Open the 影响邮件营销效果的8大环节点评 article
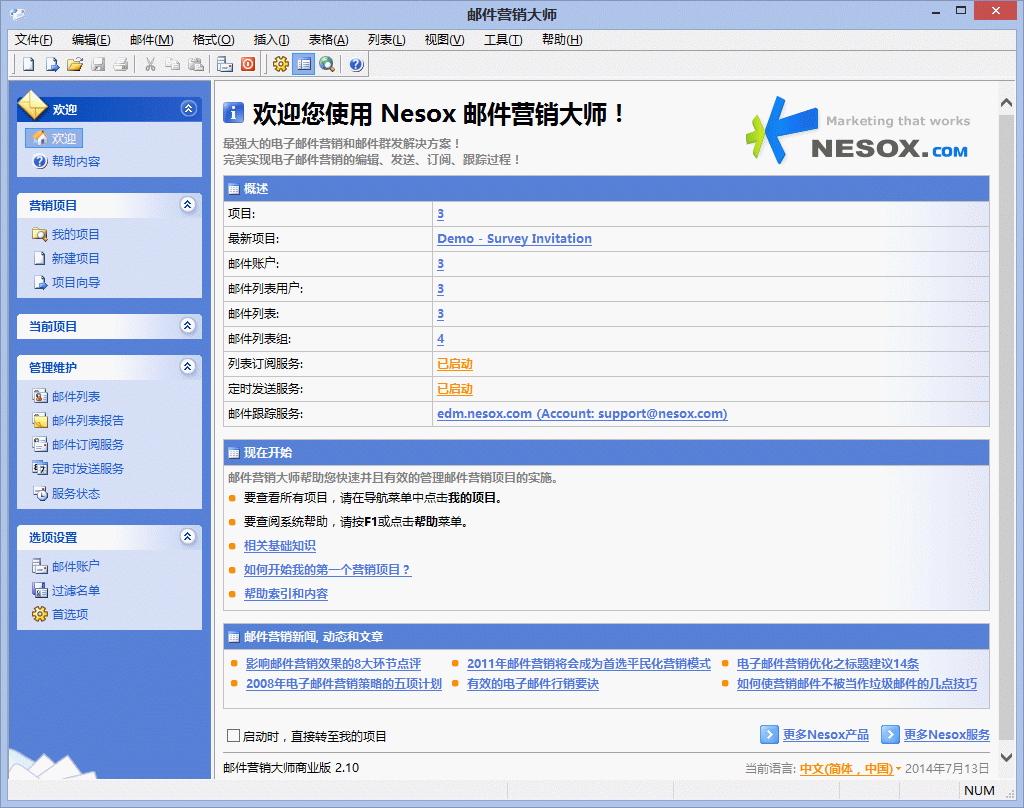The height and width of the screenshot is (808, 1024). click(x=333, y=664)
